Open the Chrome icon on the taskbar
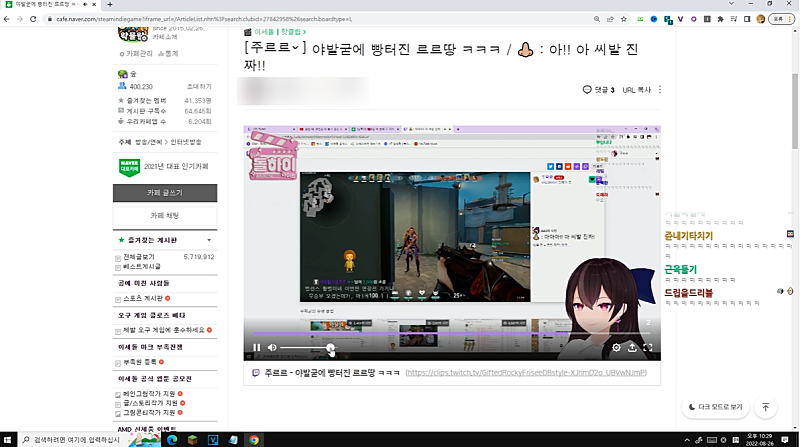This screenshot has width=800, height=447. (254, 440)
